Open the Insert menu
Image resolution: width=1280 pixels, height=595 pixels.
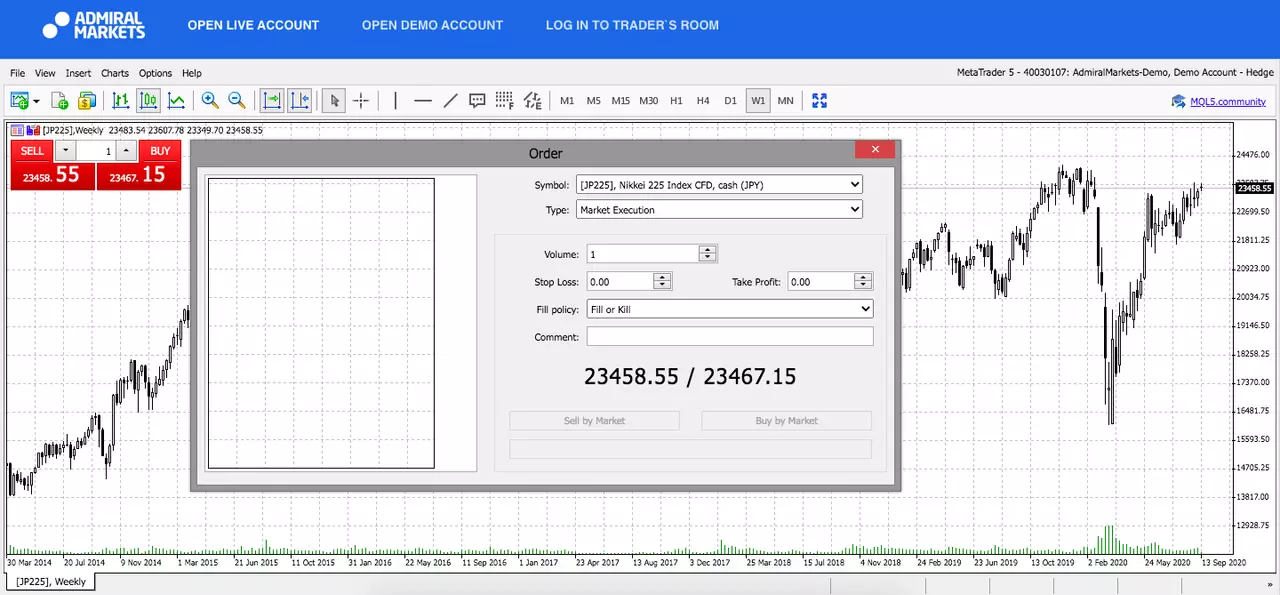click(x=78, y=73)
